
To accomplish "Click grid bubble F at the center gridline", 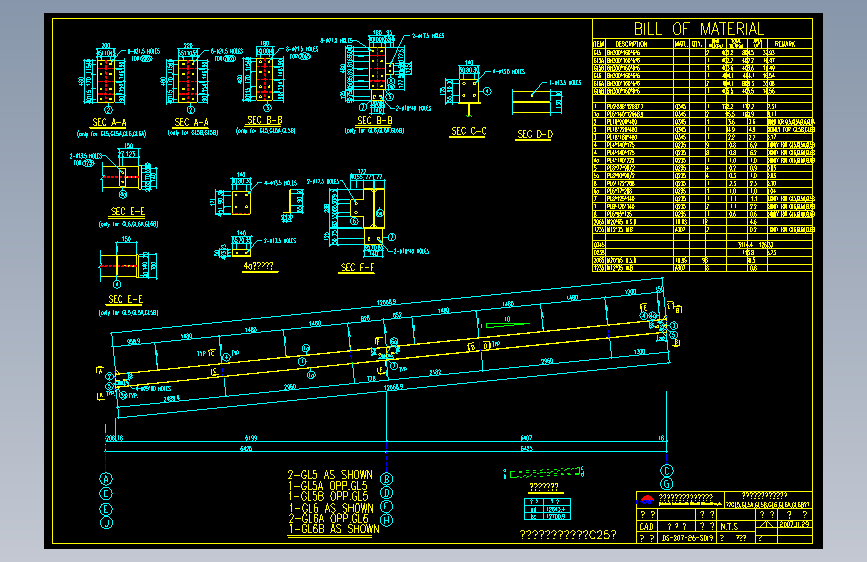I will click(387, 506).
